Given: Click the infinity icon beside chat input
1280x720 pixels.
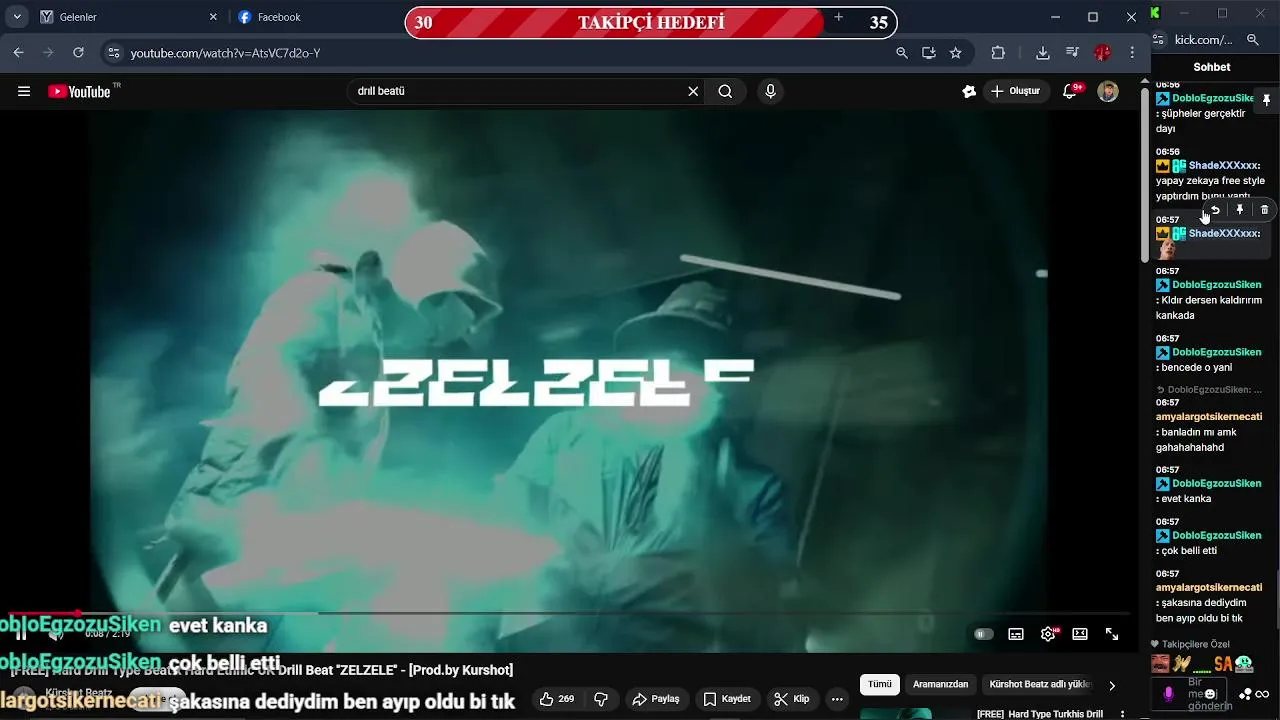Looking at the screenshot, I should [1262, 694].
